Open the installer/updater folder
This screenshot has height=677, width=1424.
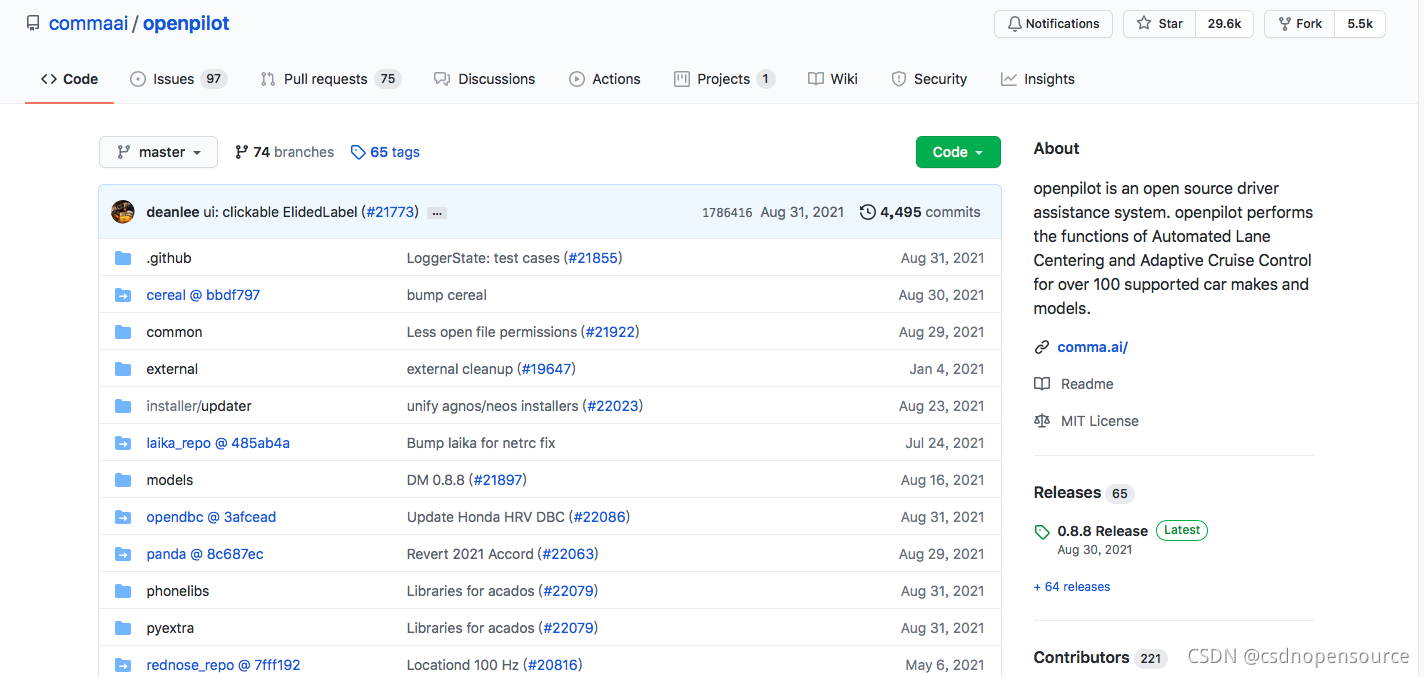[199, 406]
